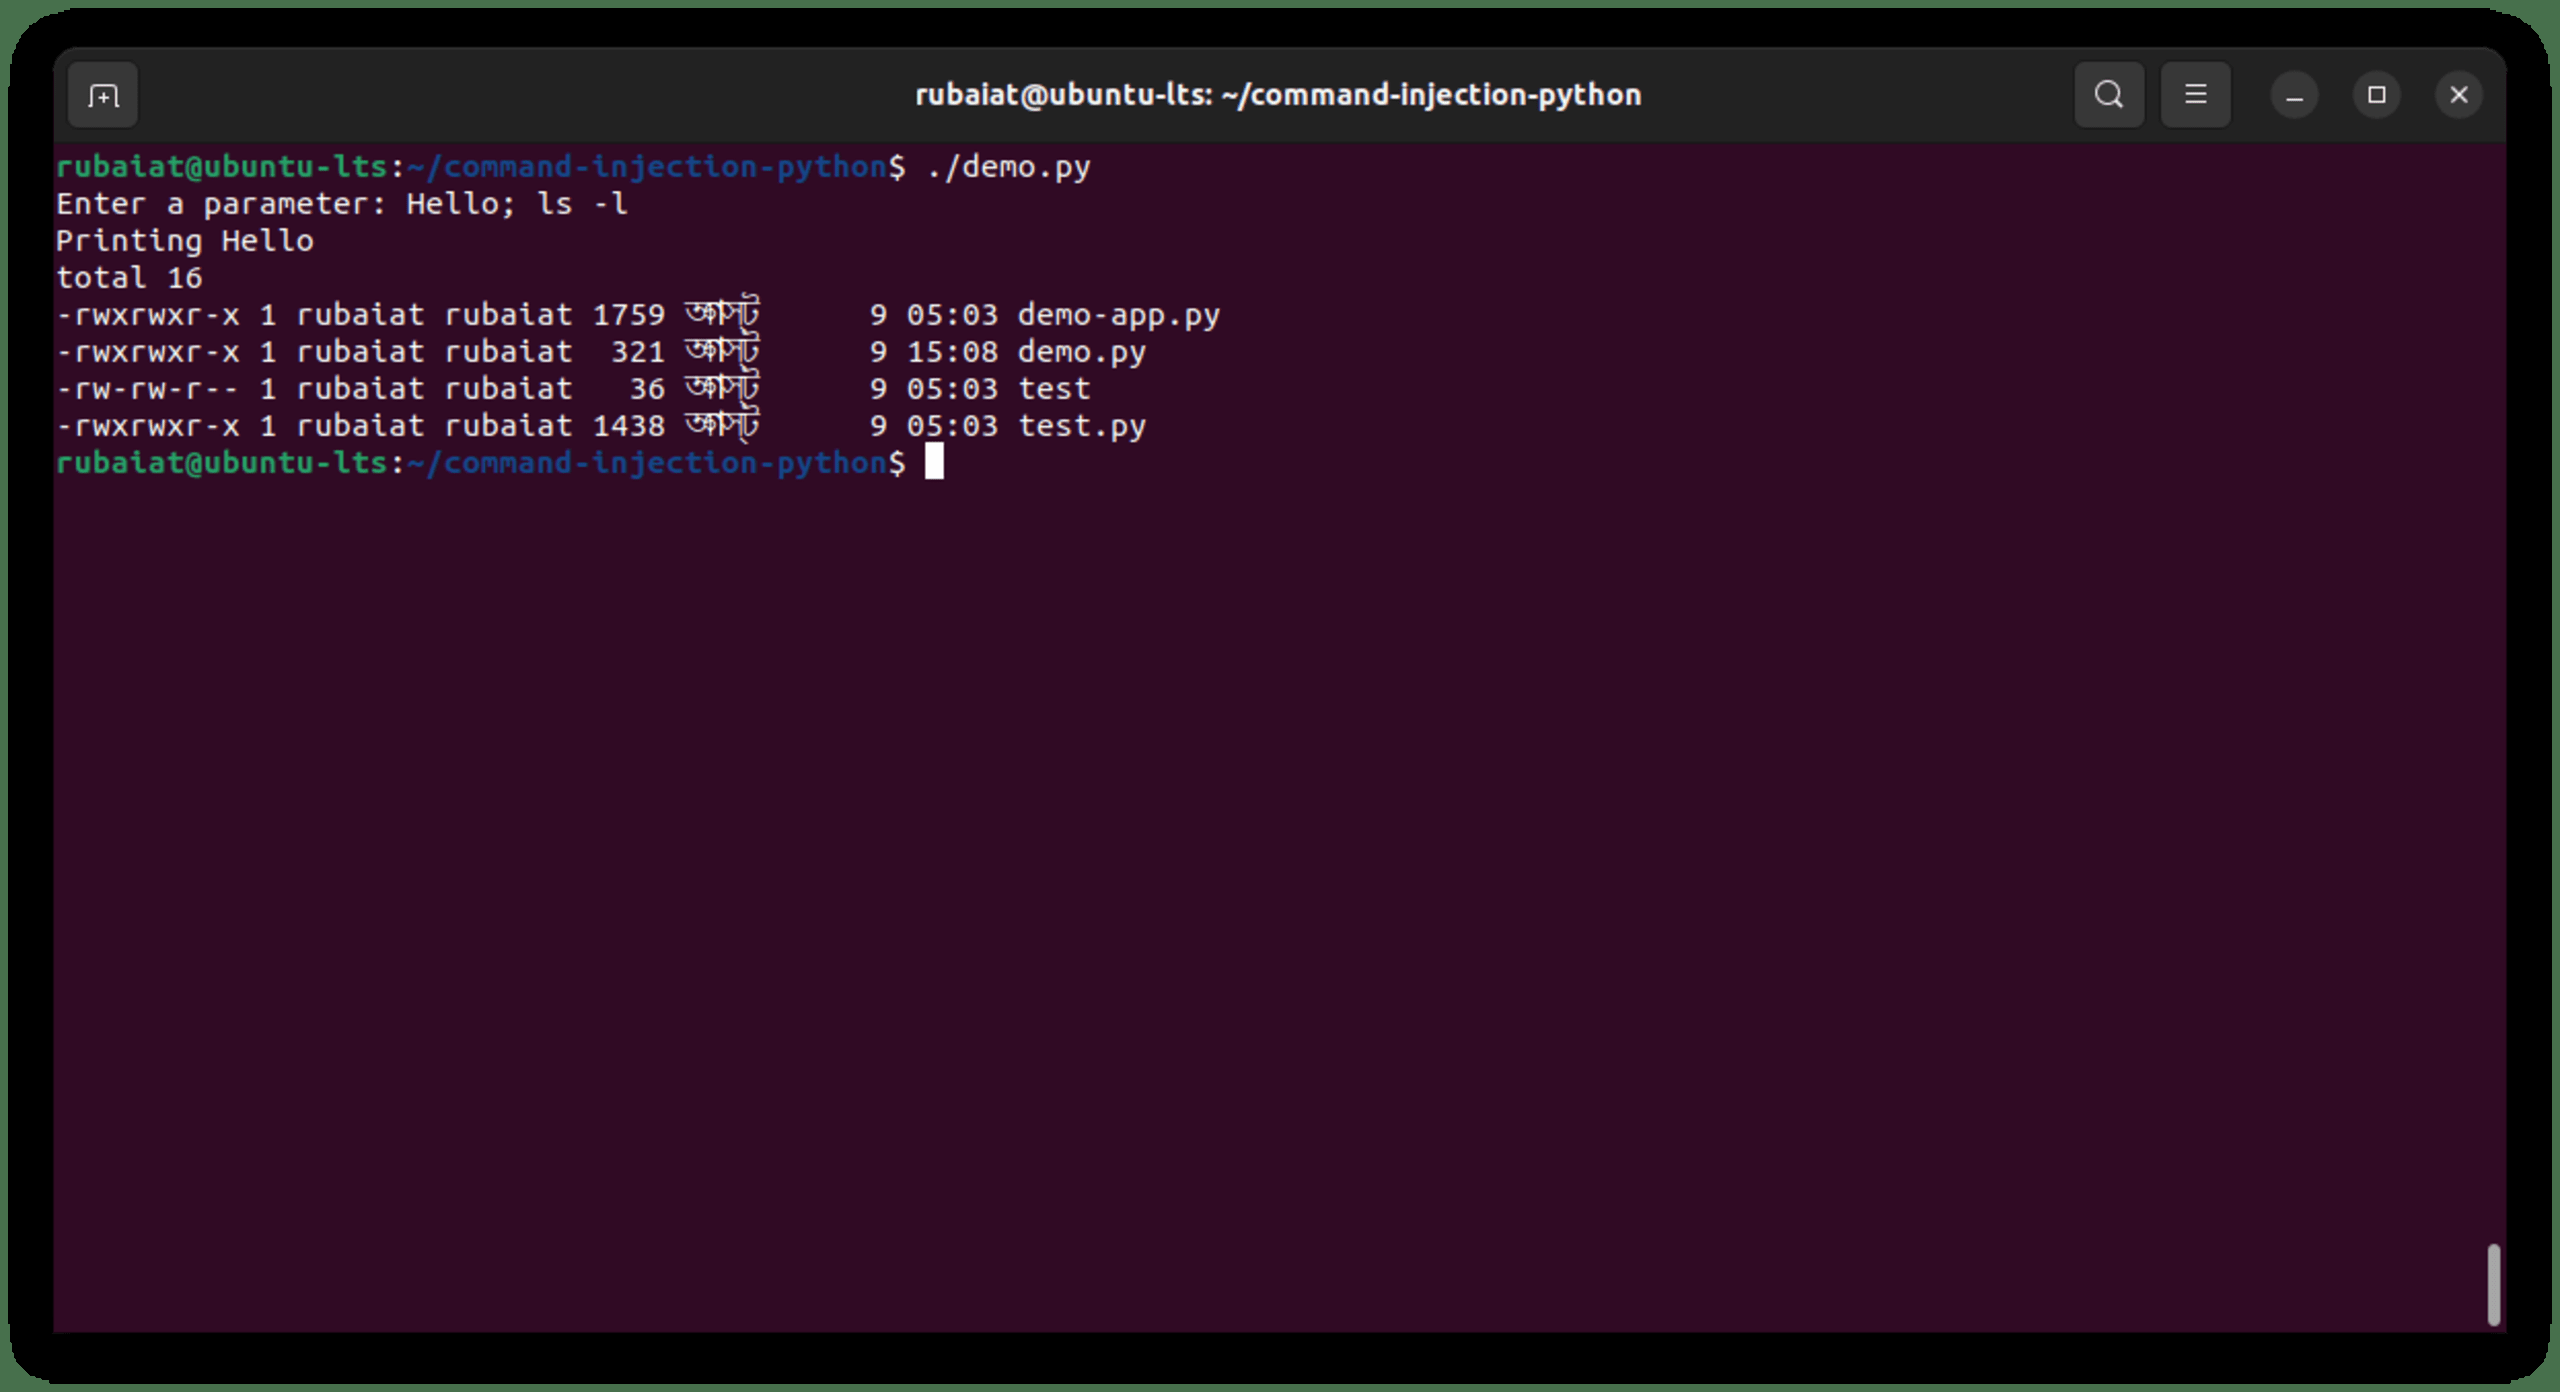Maximize the terminal window
Screen dimensions: 2560x1392
[2377, 95]
